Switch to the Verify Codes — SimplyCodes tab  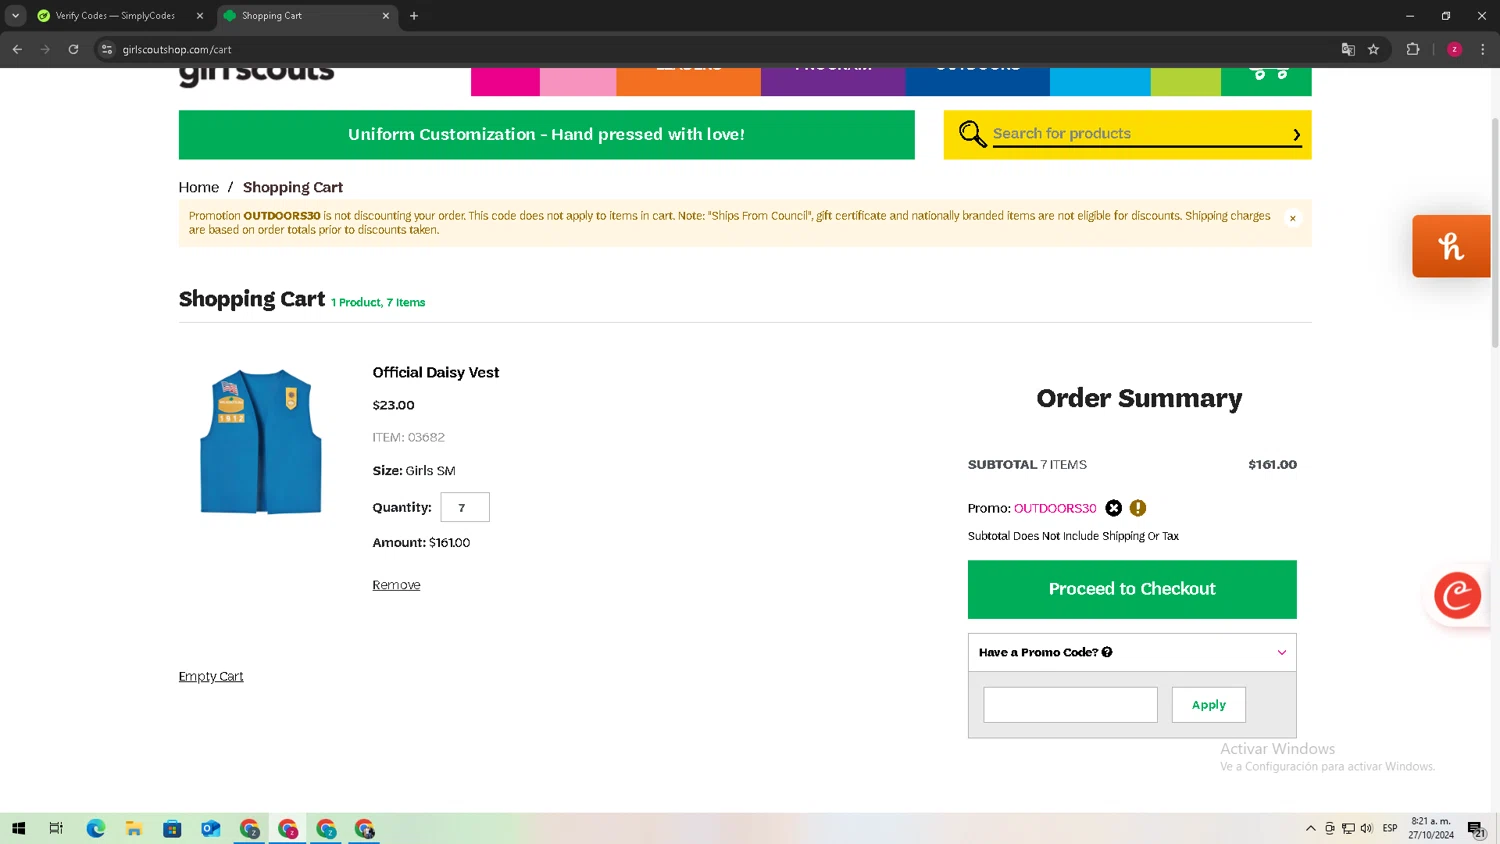[x=115, y=16]
